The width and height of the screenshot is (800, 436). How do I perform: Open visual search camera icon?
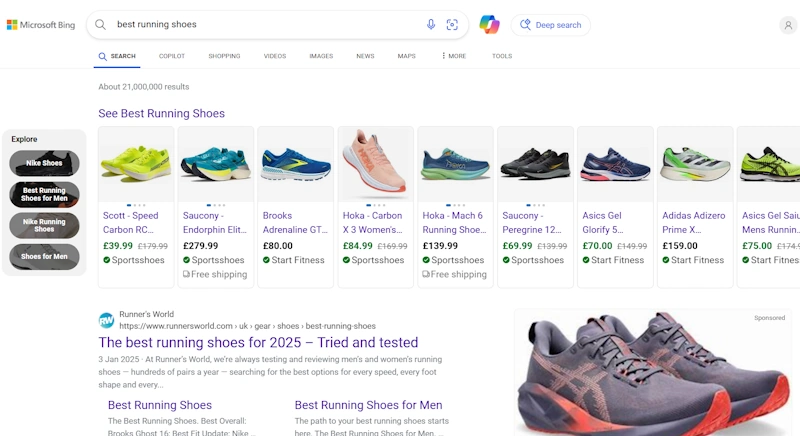pyautogui.click(x=452, y=24)
